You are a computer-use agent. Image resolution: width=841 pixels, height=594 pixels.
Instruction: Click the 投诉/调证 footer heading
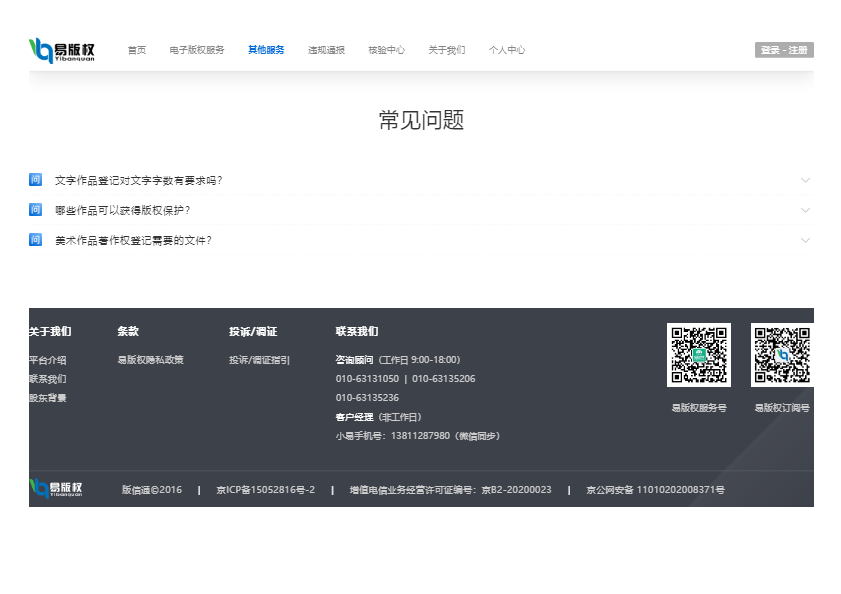point(253,332)
